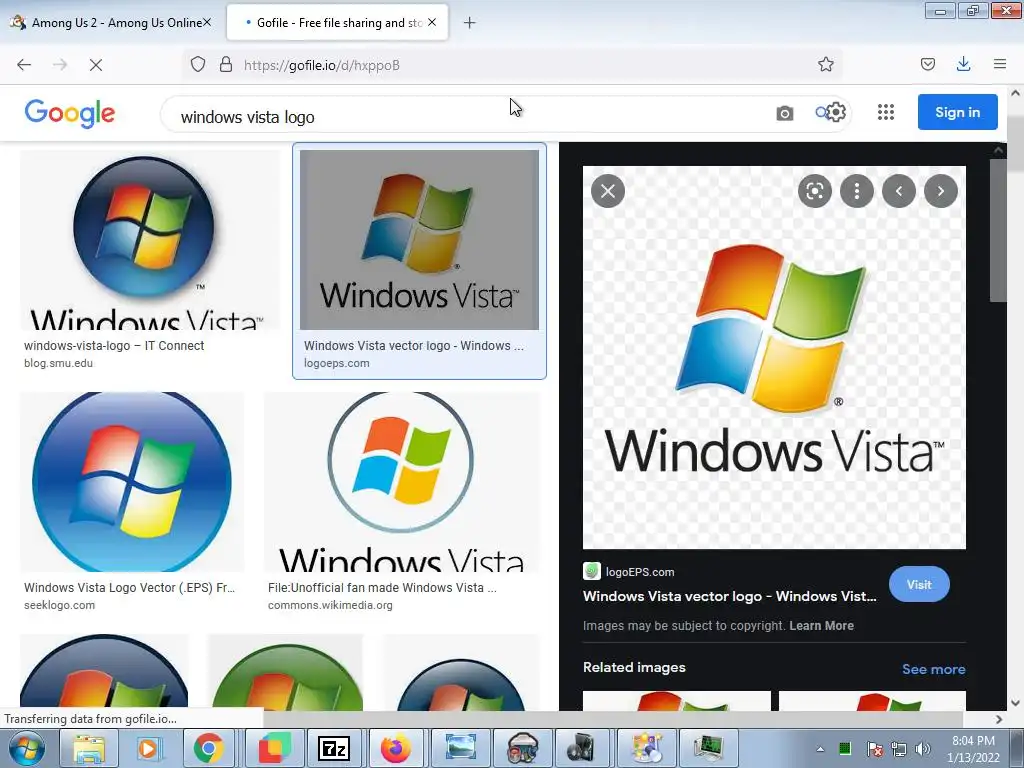
Task: Click the Learn More copyright link
Action: 821,626
